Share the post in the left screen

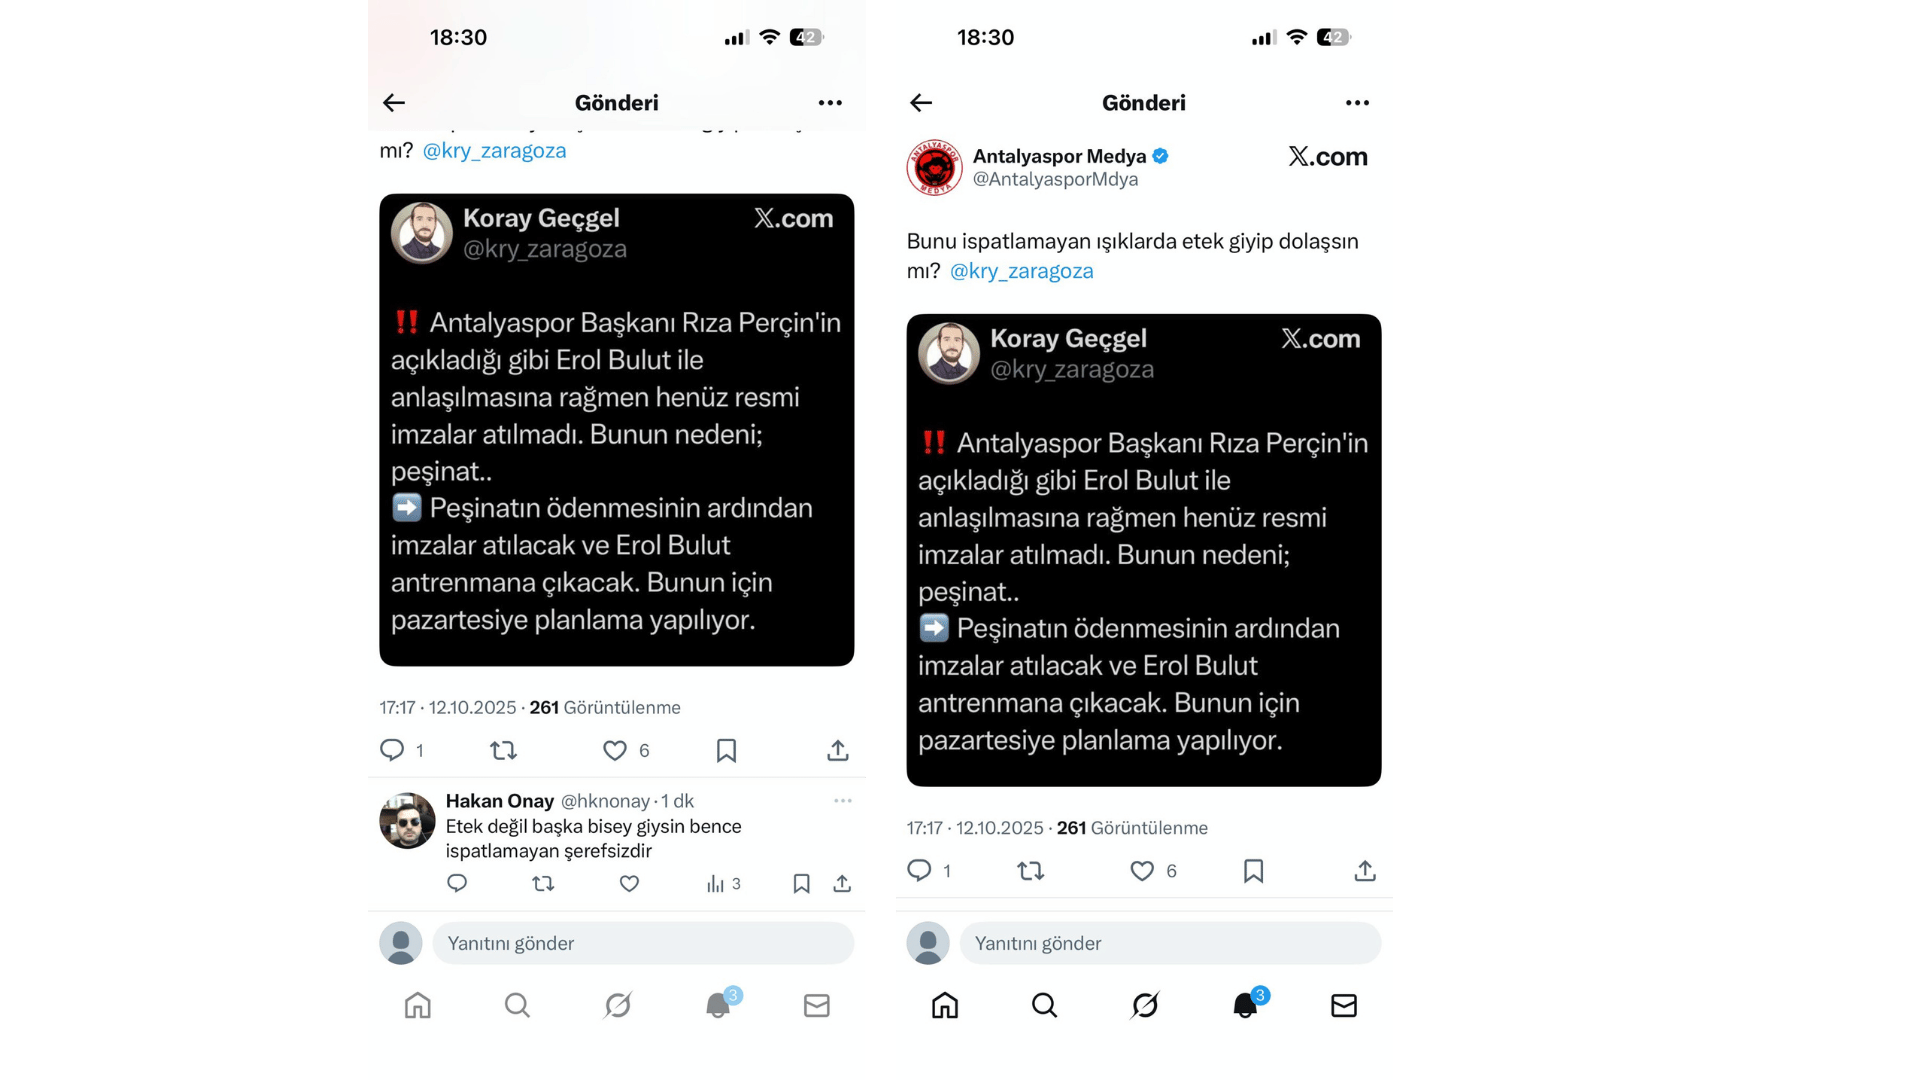point(838,750)
